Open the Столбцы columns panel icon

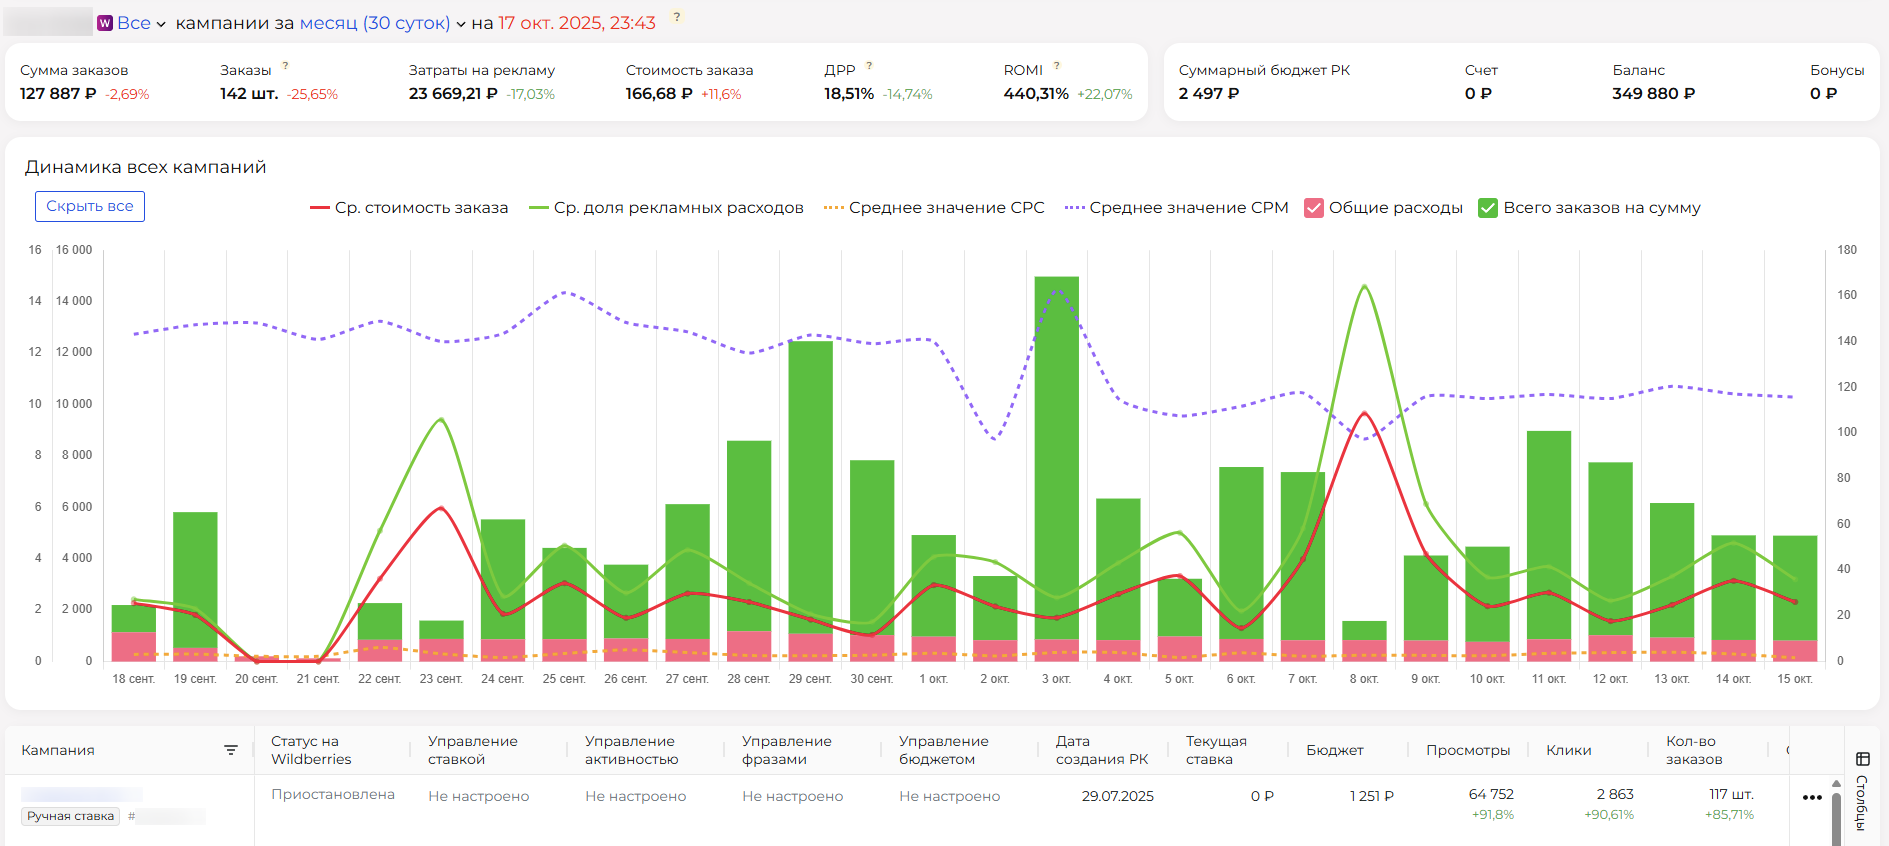pyautogui.click(x=1862, y=759)
